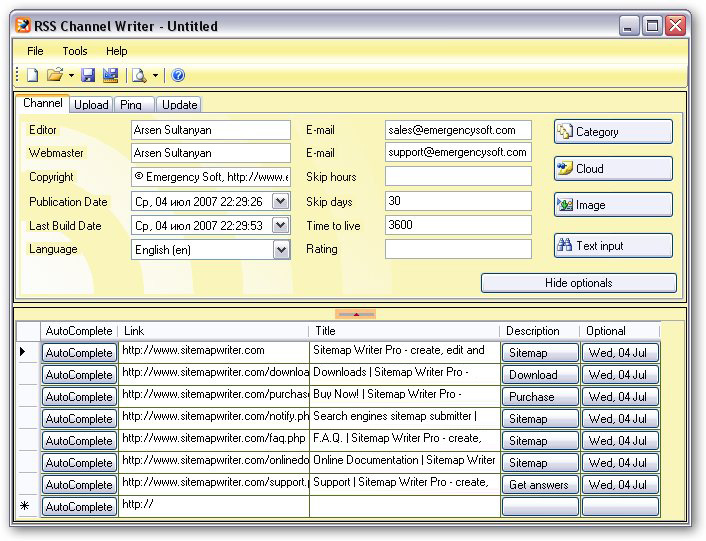Click the empty Skip hours field
706x541 pixels.
click(x=458, y=176)
